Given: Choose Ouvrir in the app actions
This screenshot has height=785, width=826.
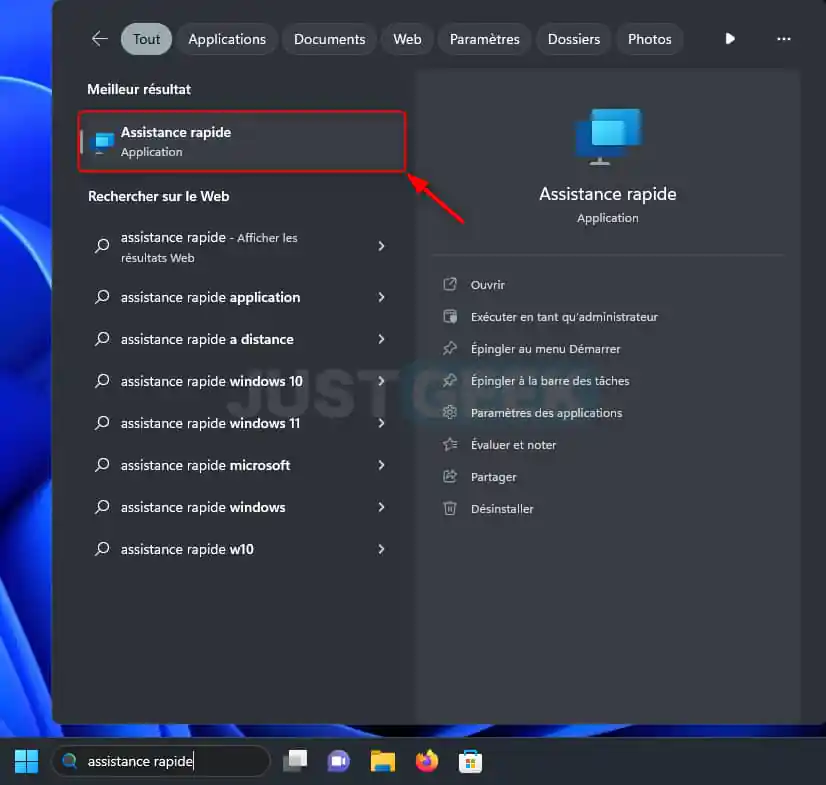Looking at the screenshot, I should 488,285.
